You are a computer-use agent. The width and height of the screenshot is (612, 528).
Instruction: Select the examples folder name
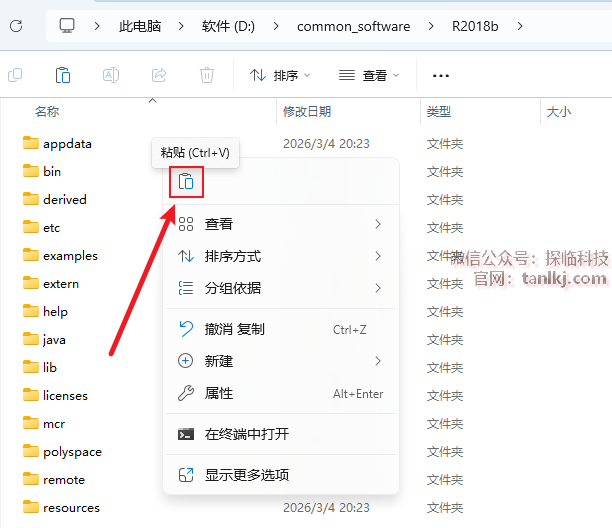click(x=70, y=256)
